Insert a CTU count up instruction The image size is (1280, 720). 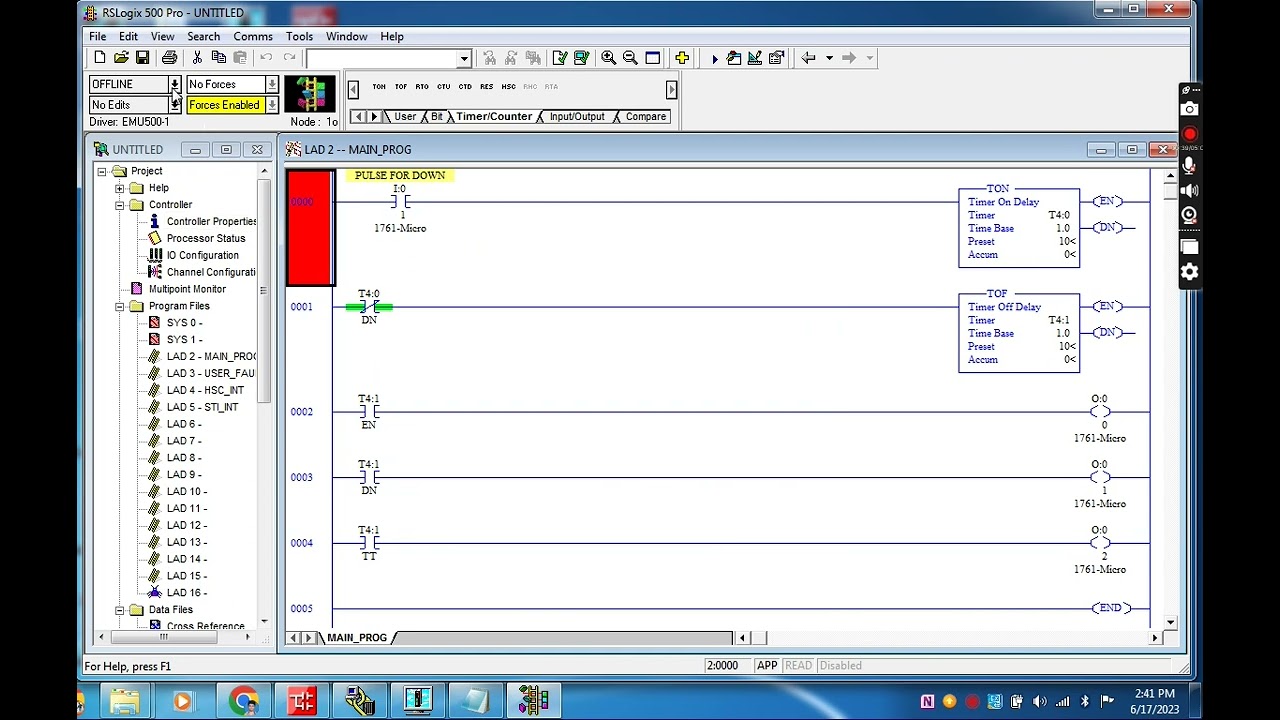(x=443, y=87)
